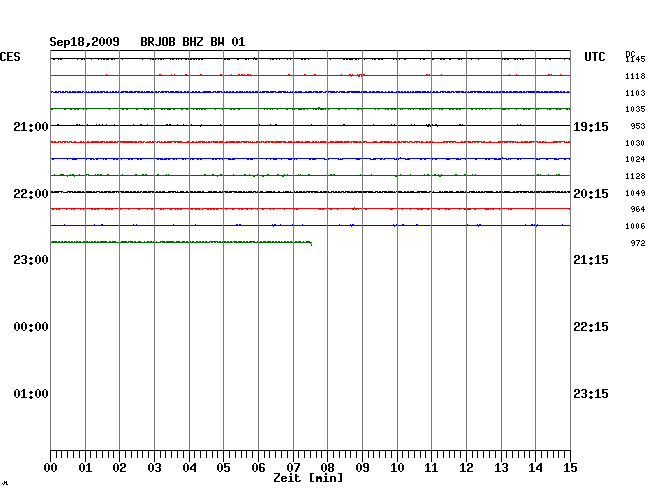Viewport: 650px width, 494px height.
Task: Click the DC value 964
Action: (x=638, y=209)
